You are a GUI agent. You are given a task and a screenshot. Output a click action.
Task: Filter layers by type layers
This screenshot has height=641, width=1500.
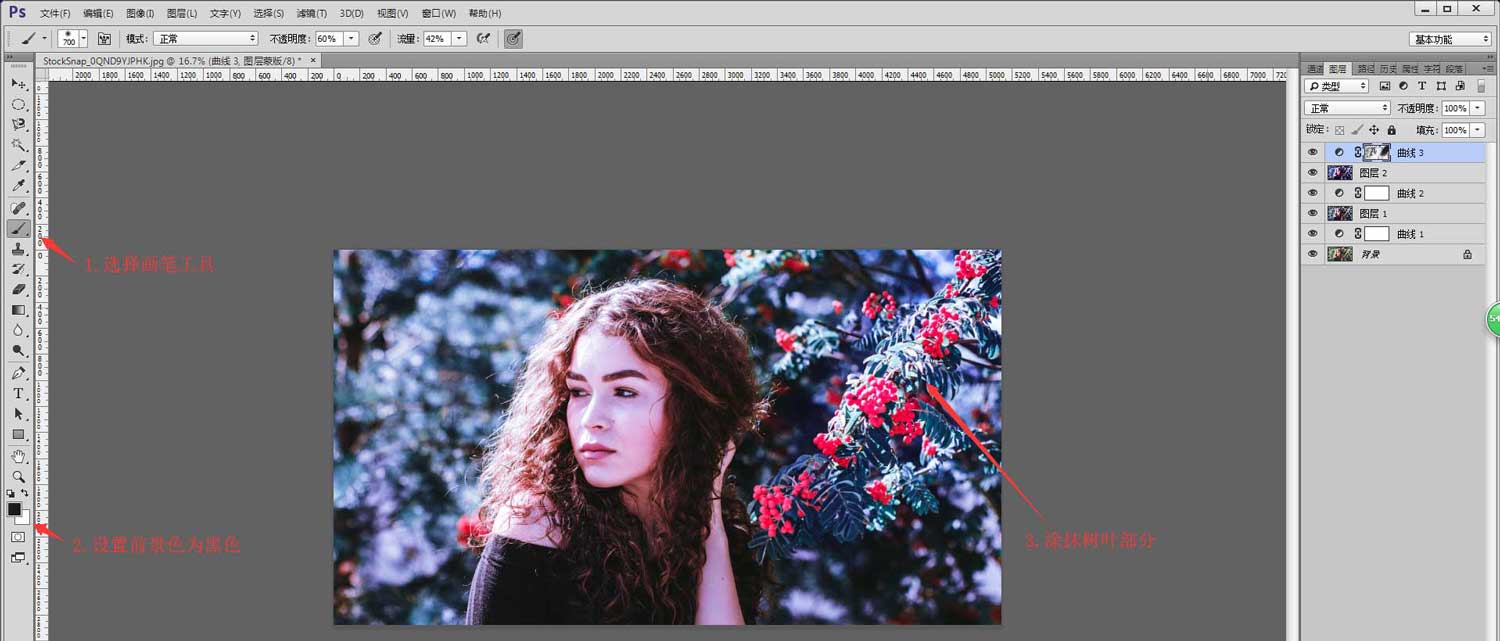coord(1422,87)
